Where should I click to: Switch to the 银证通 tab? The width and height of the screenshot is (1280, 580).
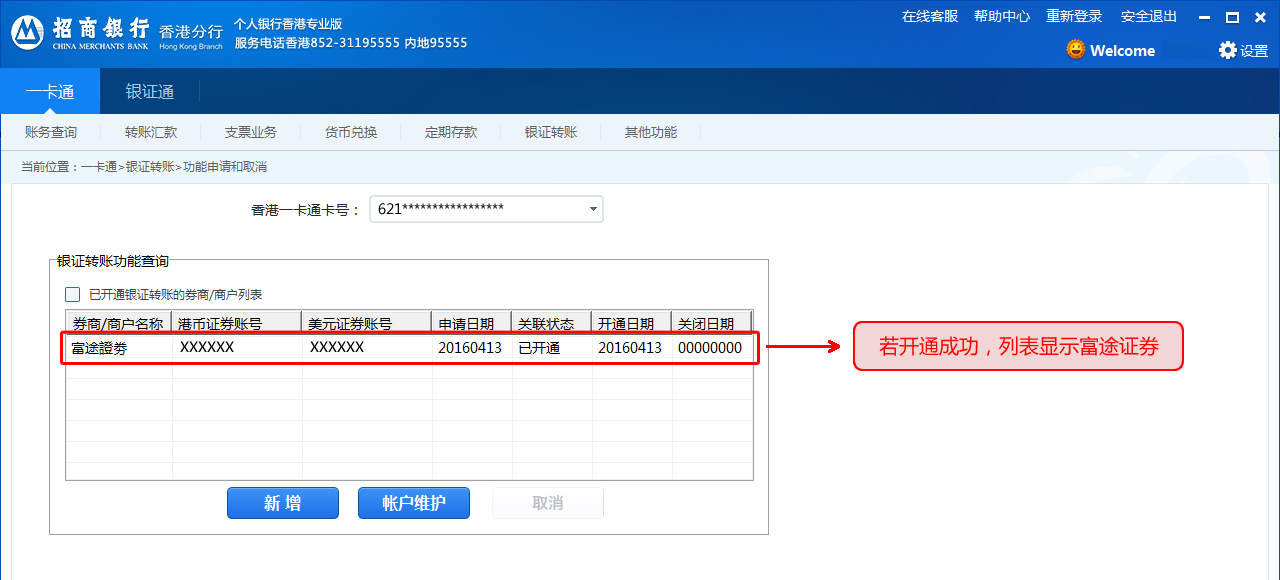150,92
